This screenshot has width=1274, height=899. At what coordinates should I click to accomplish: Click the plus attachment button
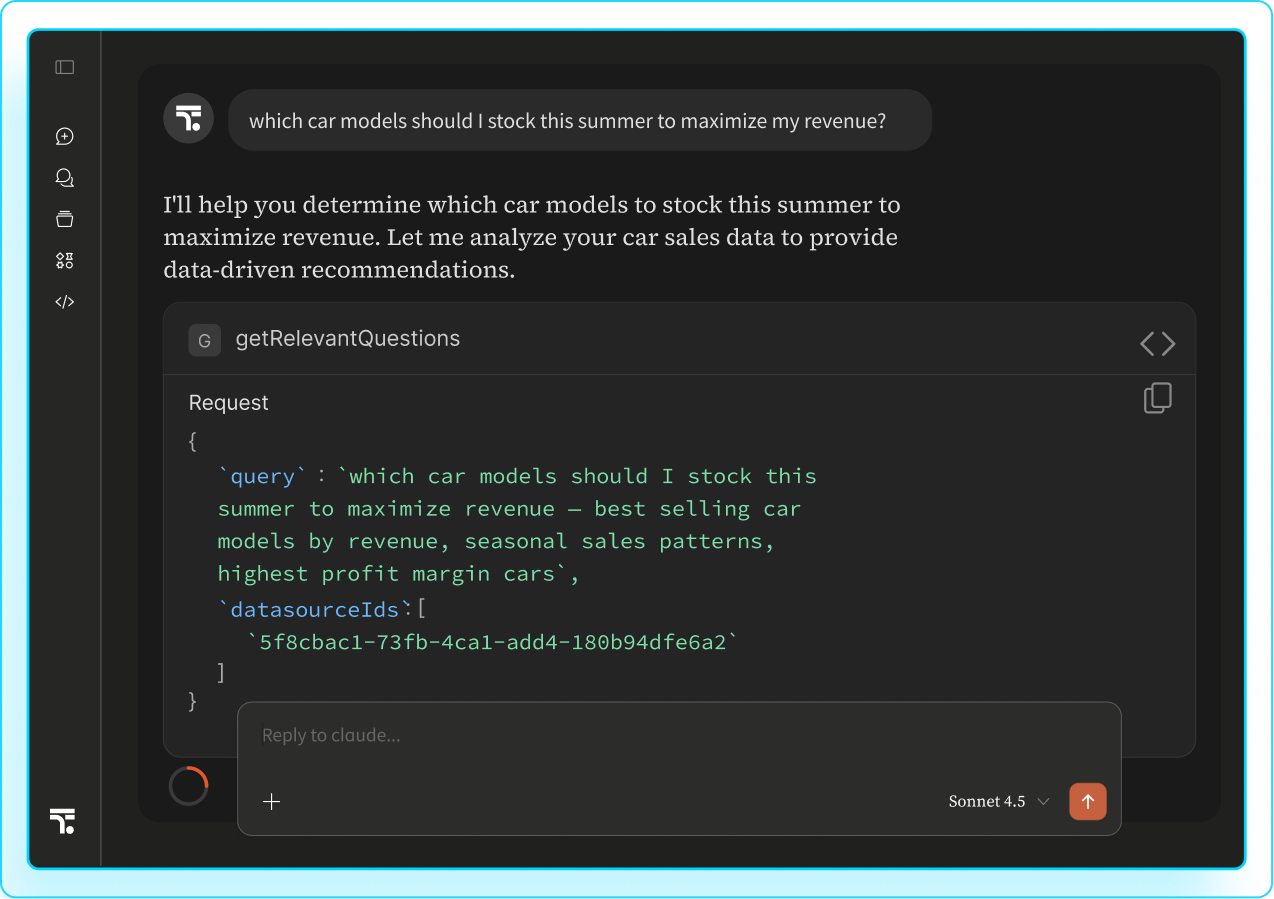pyautogui.click(x=271, y=801)
